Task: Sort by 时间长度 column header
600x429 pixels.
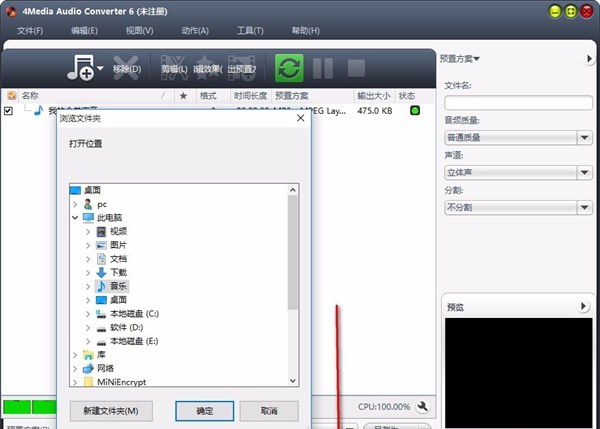Action: (250, 96)
